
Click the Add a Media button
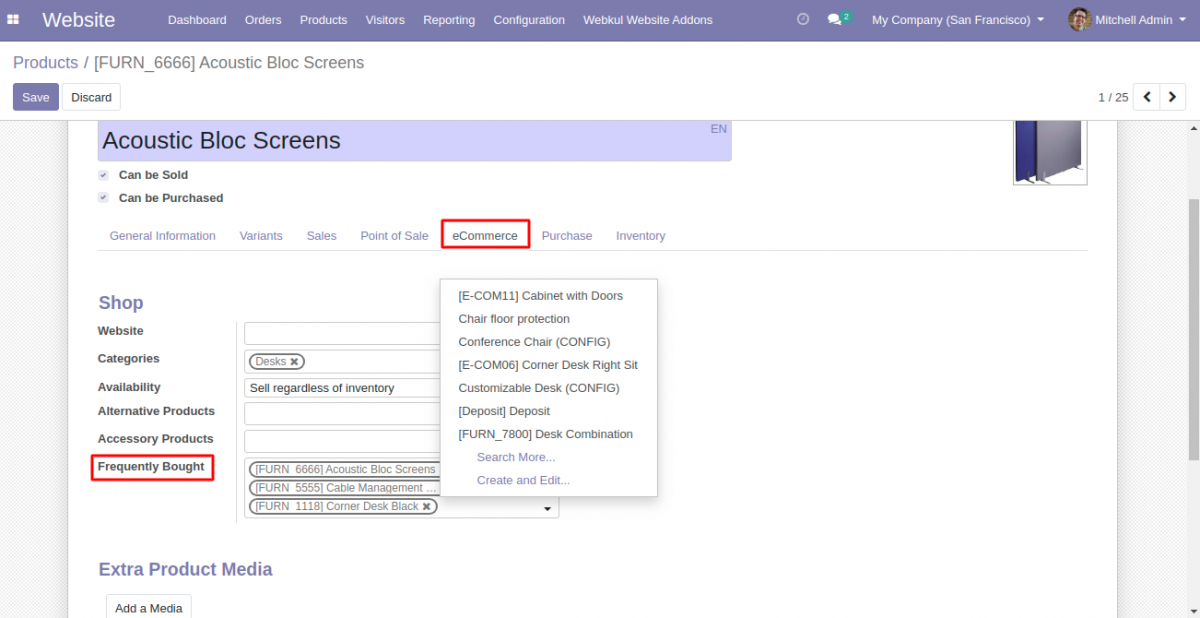pos(148,608)
